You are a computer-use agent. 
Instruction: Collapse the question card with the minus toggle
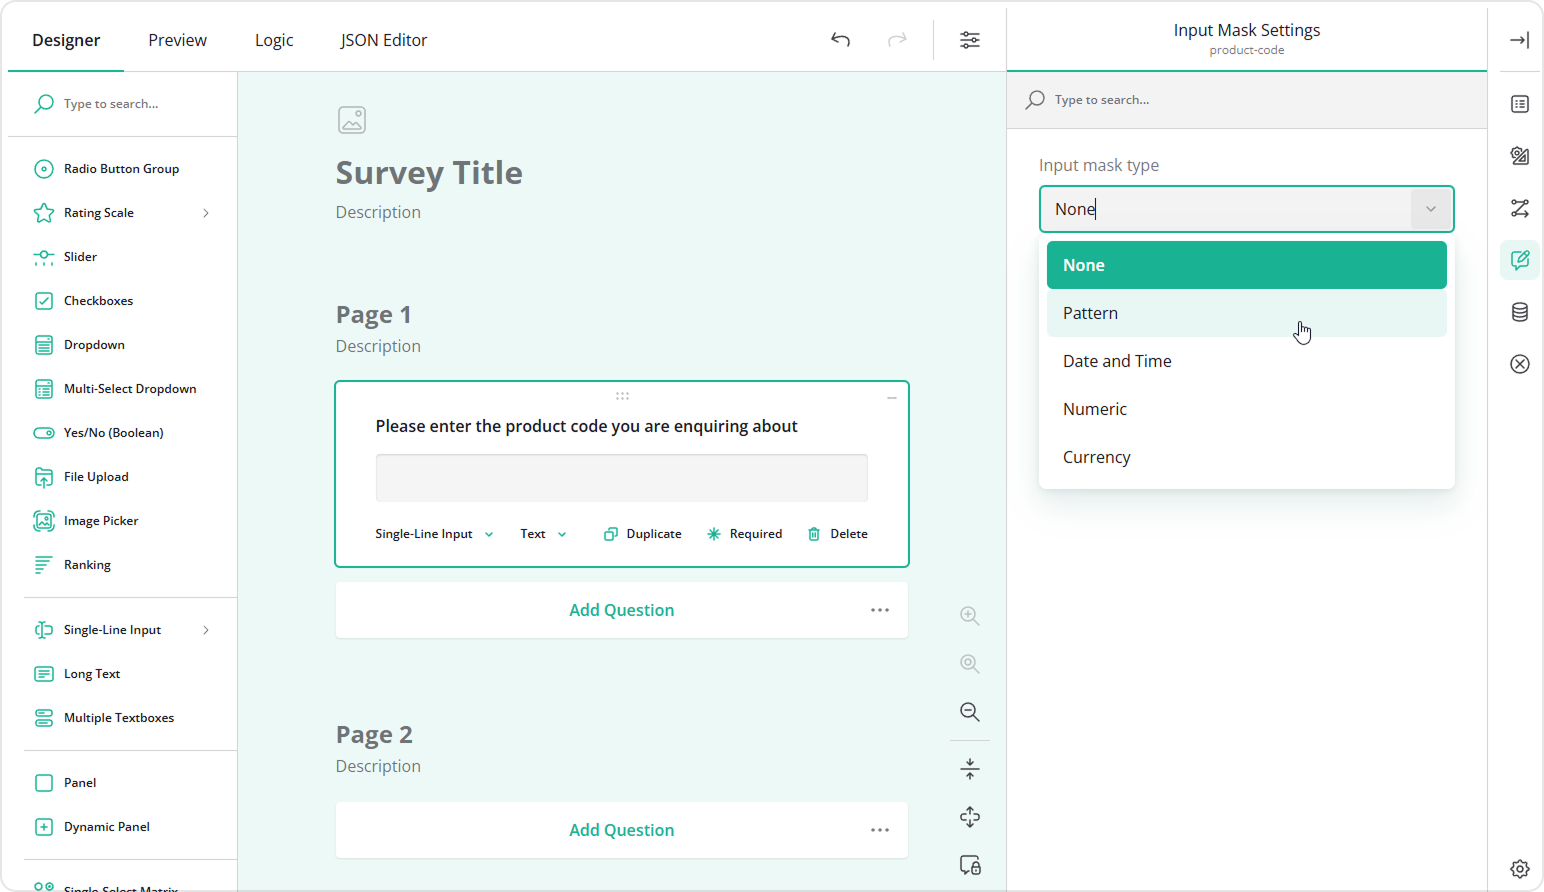tap(891, 396)
